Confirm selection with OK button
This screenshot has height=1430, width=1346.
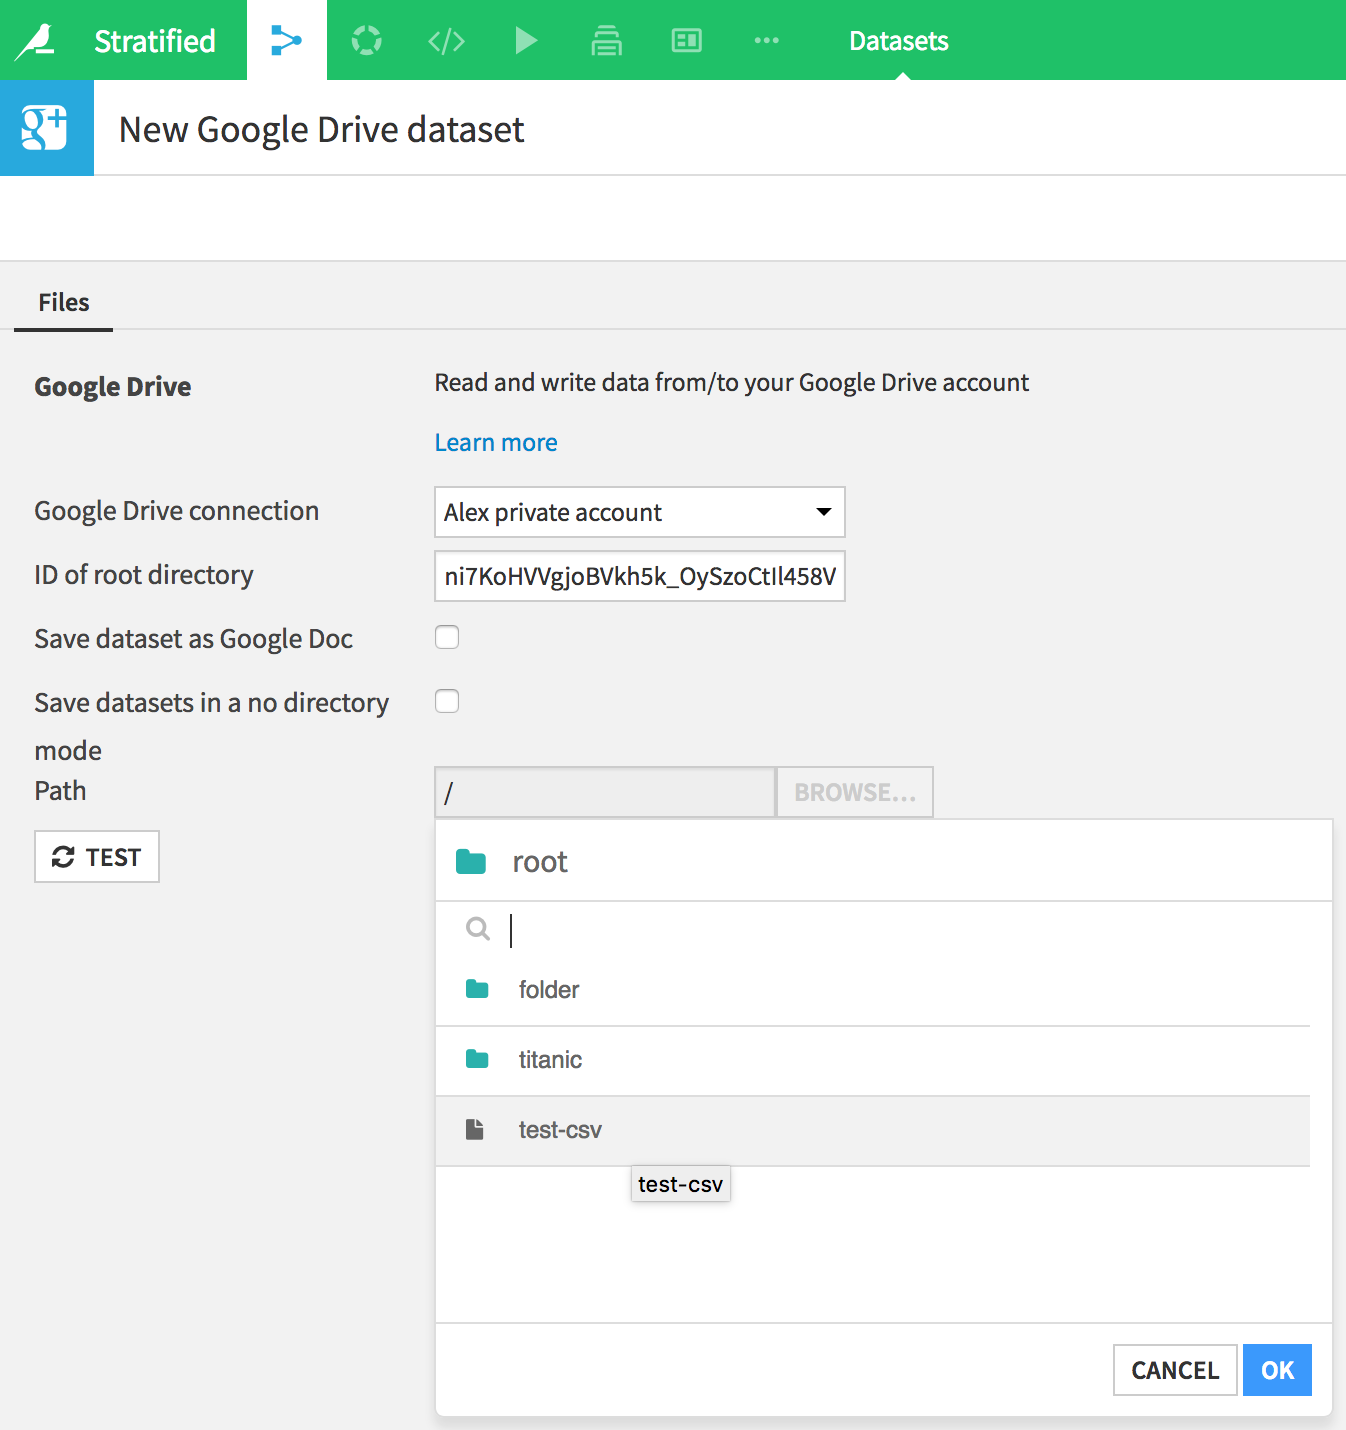(1277, 1370)
